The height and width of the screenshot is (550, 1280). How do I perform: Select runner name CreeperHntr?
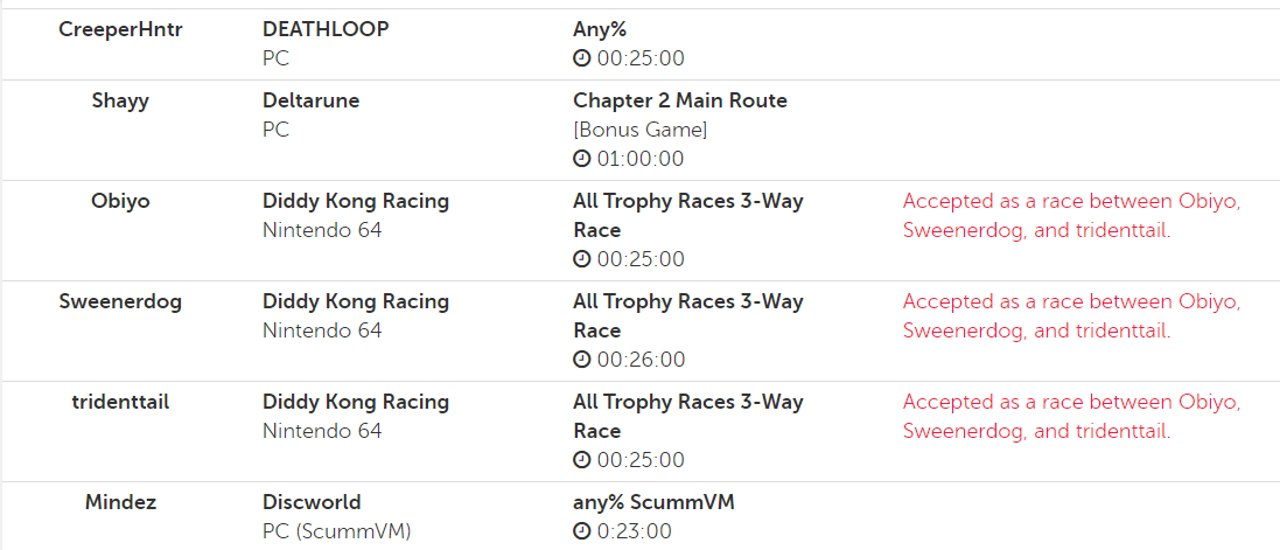point(121,30)
